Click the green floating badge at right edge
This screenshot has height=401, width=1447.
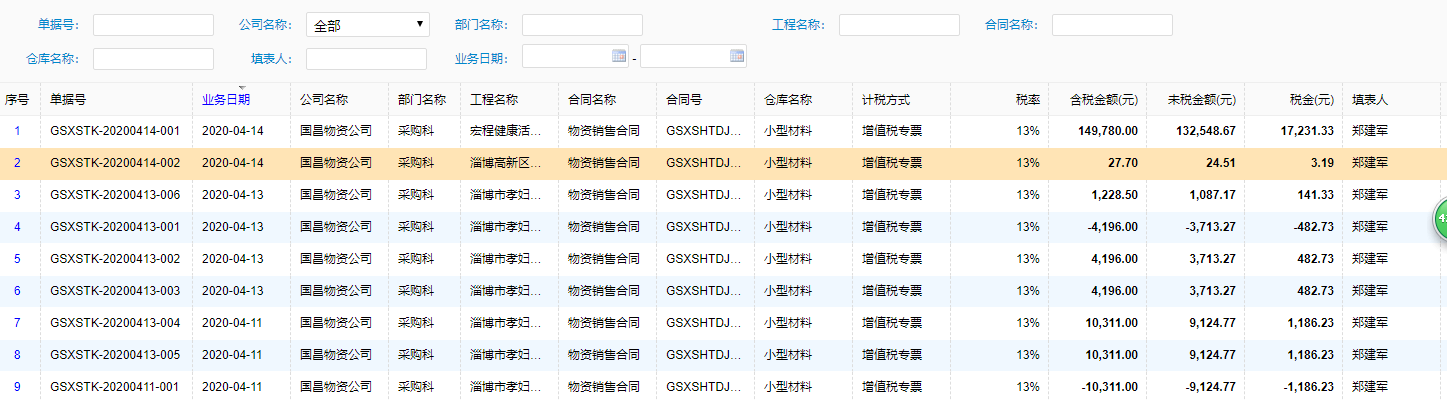(1441, 220)
